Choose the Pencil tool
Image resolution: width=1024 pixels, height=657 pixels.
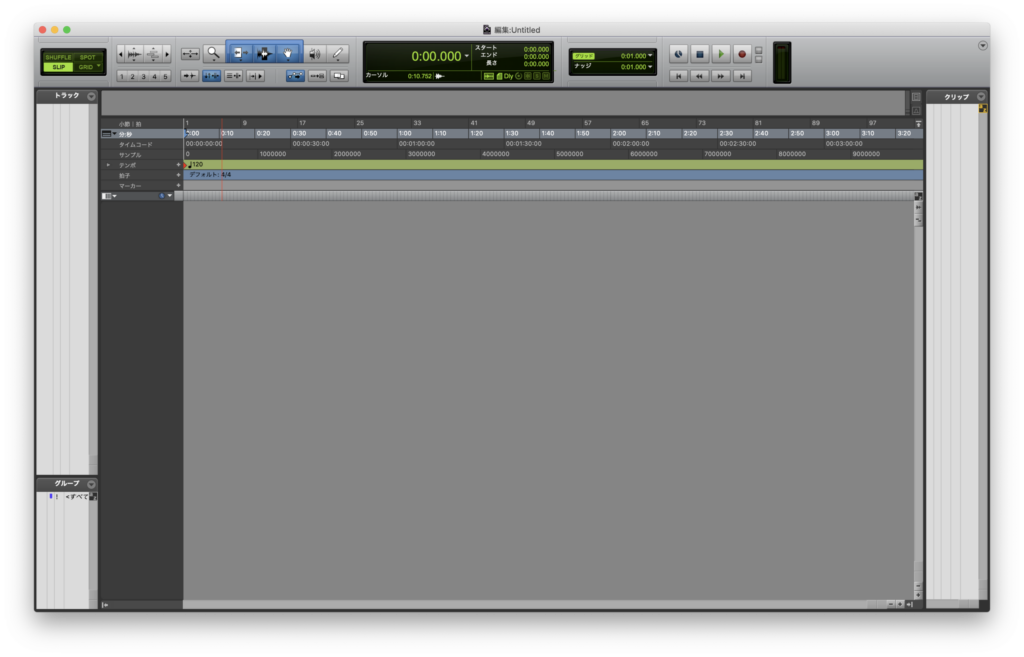[x=337, y=54]
